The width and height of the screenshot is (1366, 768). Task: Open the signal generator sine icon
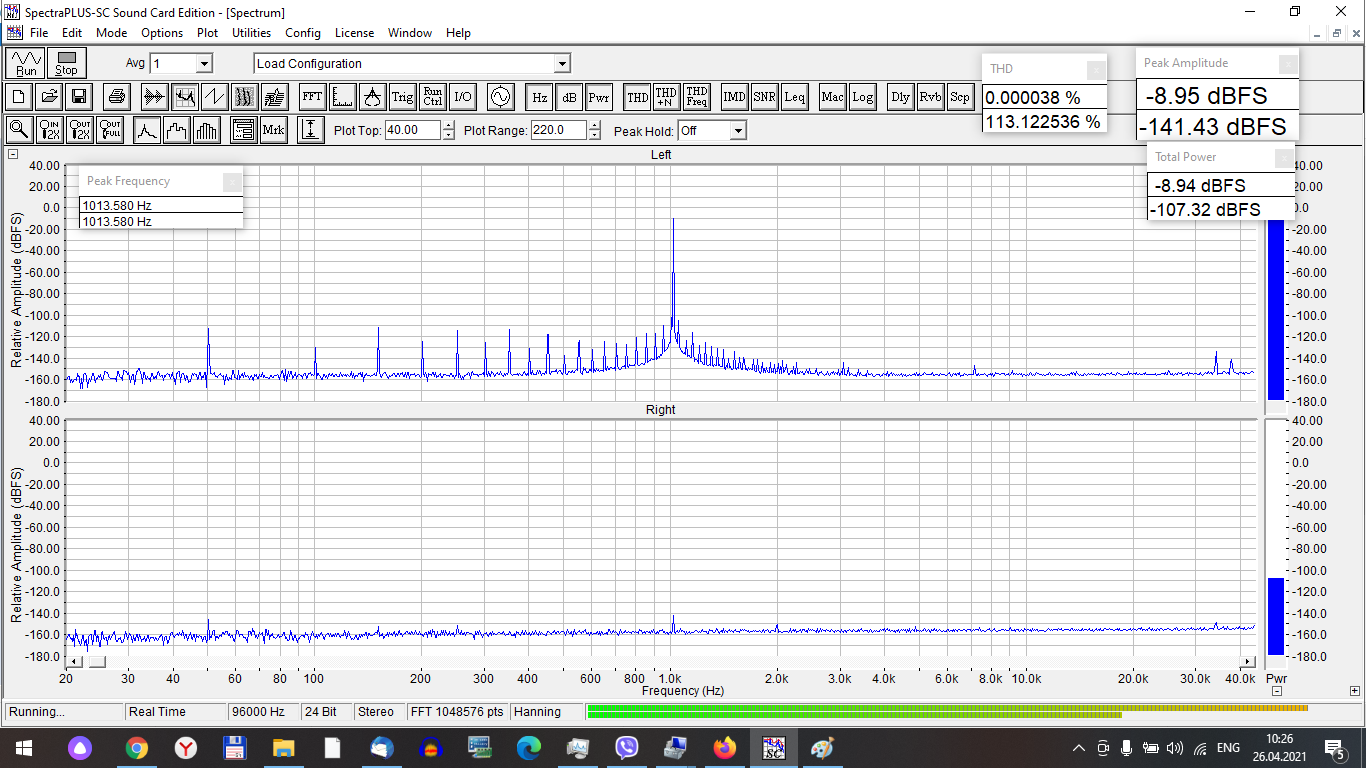(498, 97)
